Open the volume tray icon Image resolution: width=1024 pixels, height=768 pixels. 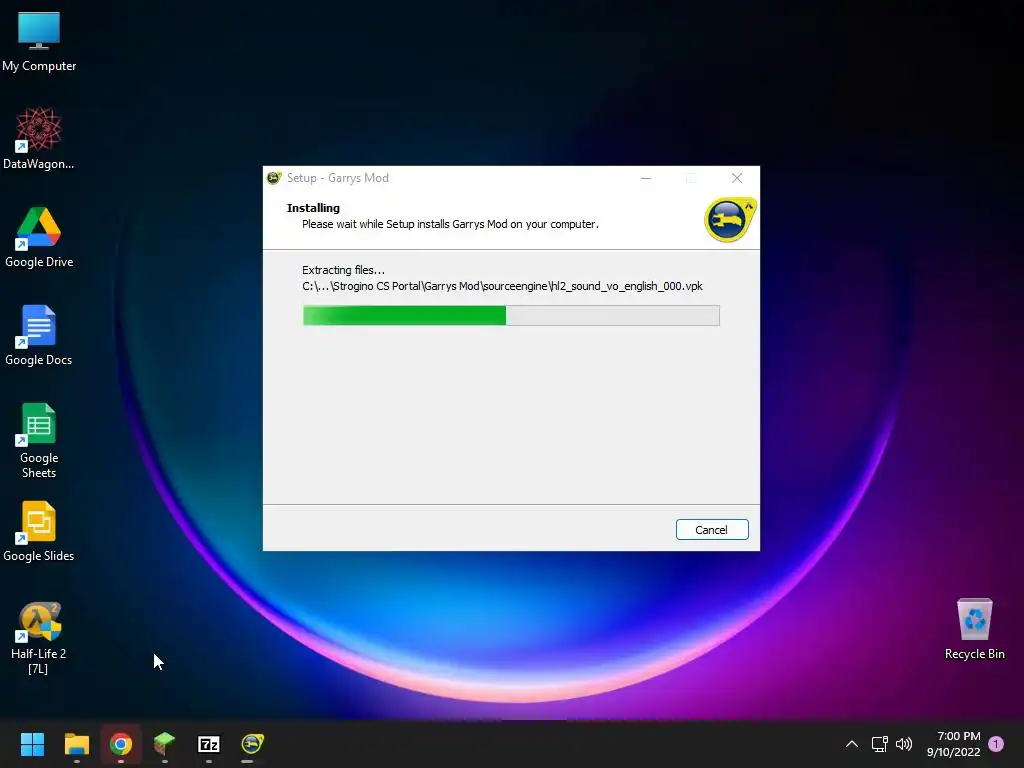904,744
